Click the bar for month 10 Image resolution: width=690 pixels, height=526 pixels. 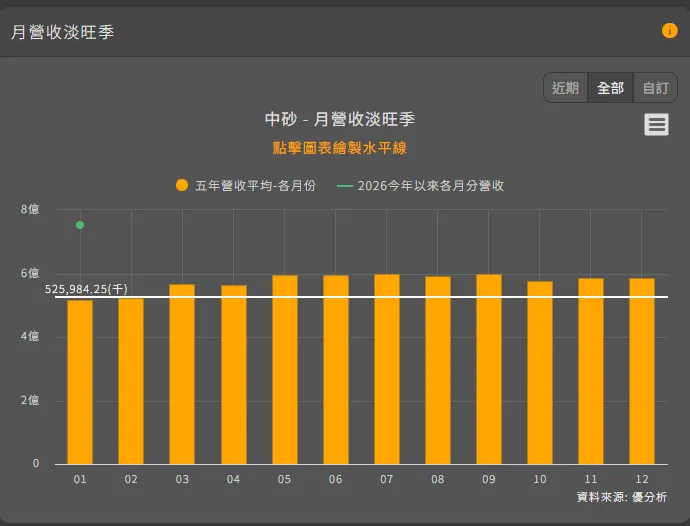540,373
